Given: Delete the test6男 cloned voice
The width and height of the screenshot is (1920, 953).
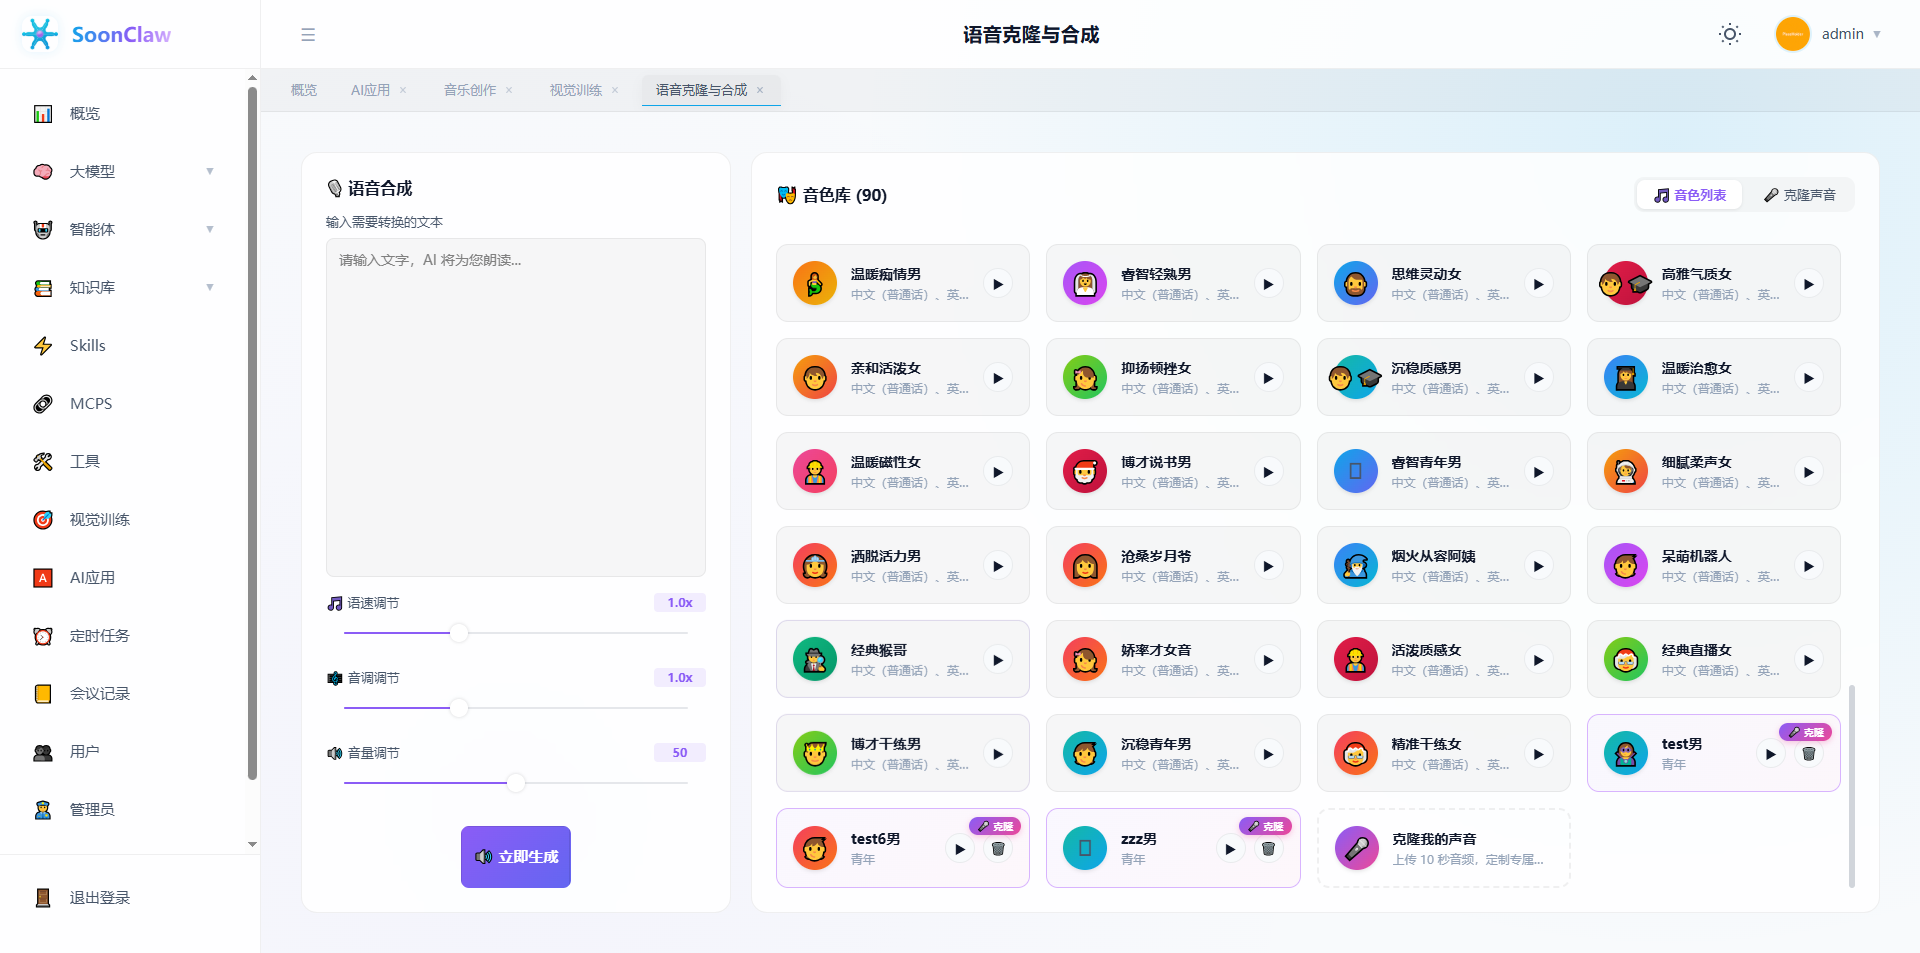Looking at the screenshot, I should pos(998,849).
